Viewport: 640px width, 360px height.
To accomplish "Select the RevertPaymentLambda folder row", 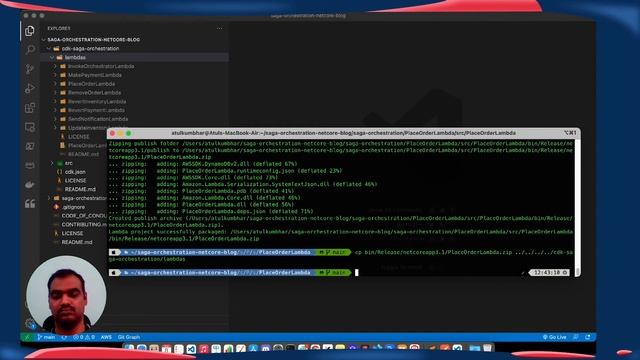I will tap(135, 110).
